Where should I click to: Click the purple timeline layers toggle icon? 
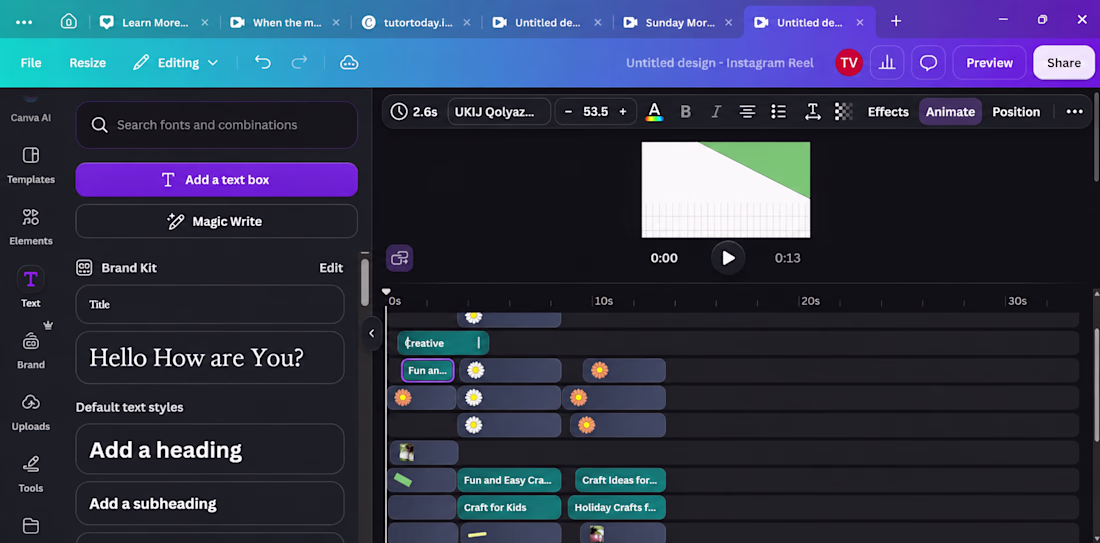pyautogui.click(x=400, y=257)
